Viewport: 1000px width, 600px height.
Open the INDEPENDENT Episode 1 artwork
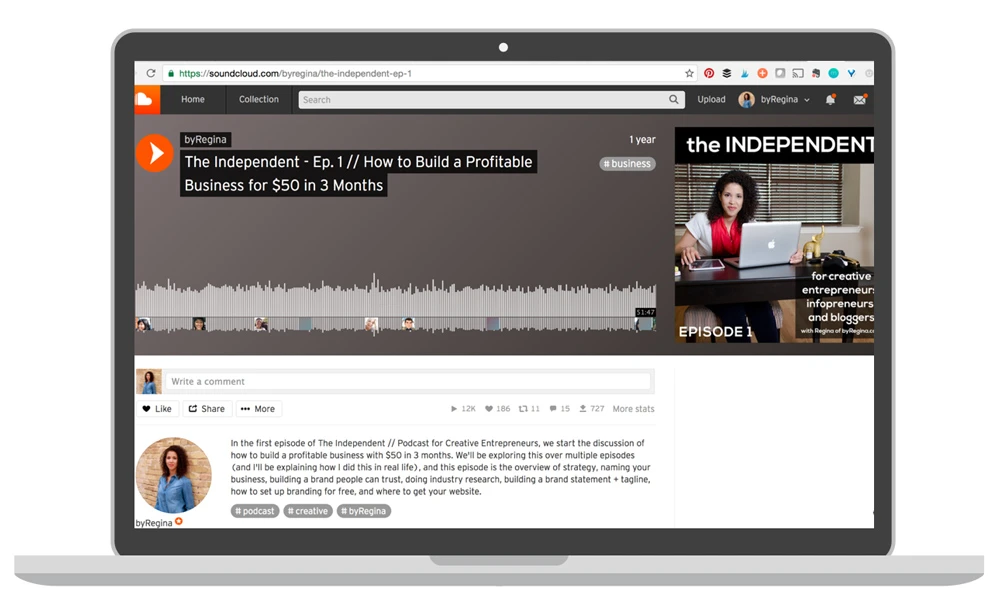point(774,235)
